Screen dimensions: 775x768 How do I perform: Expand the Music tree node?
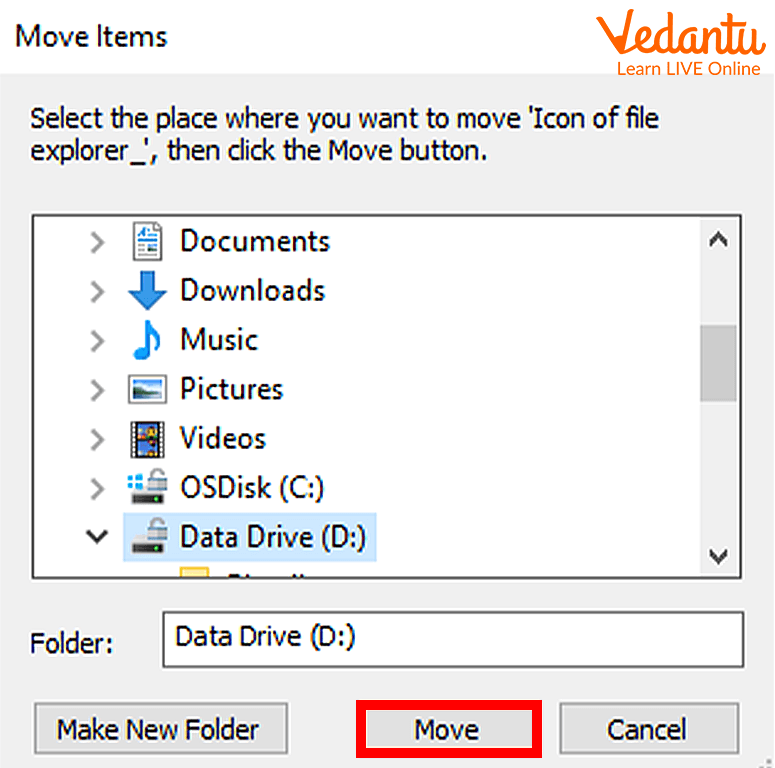[97, 340]
